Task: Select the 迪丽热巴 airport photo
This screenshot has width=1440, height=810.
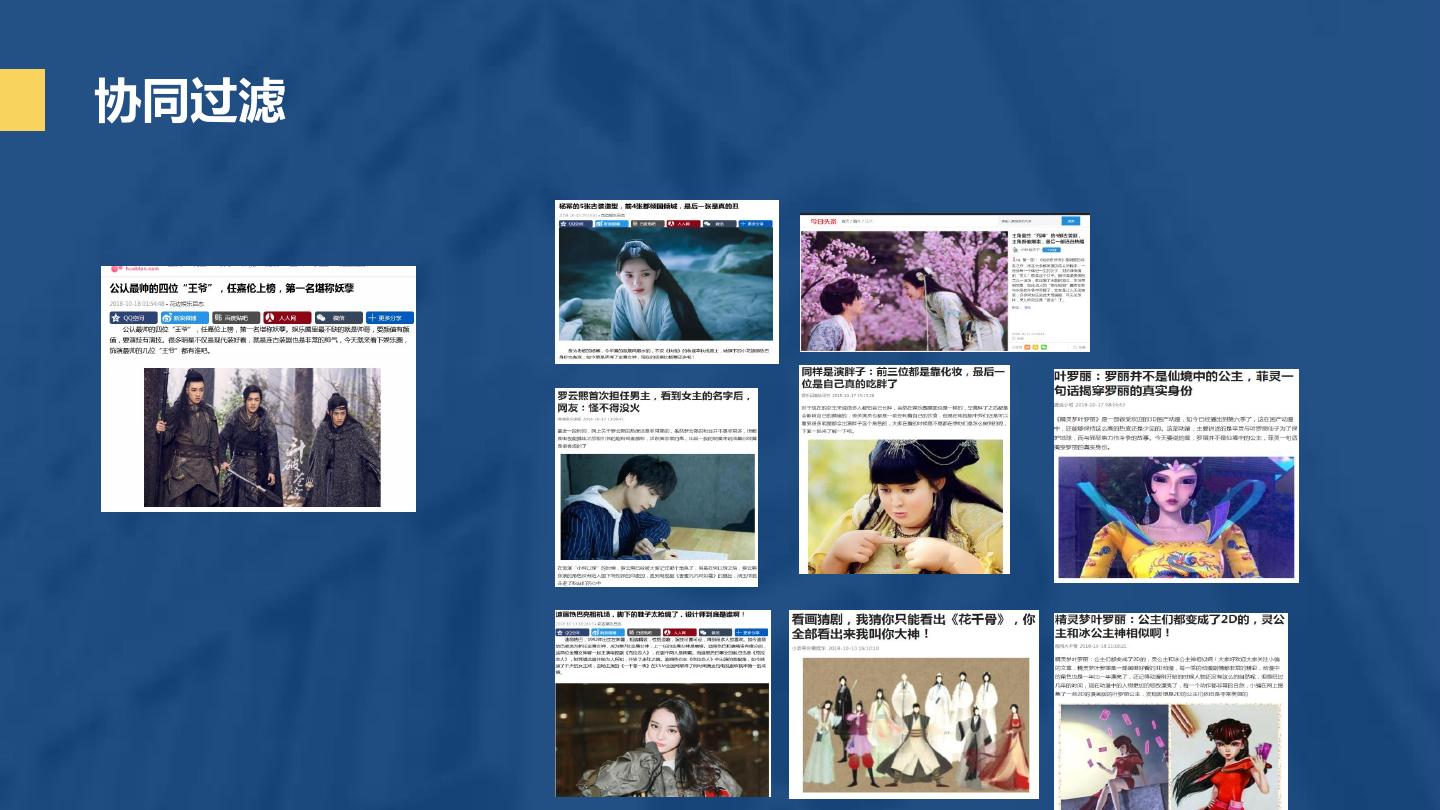Action: 664,740
